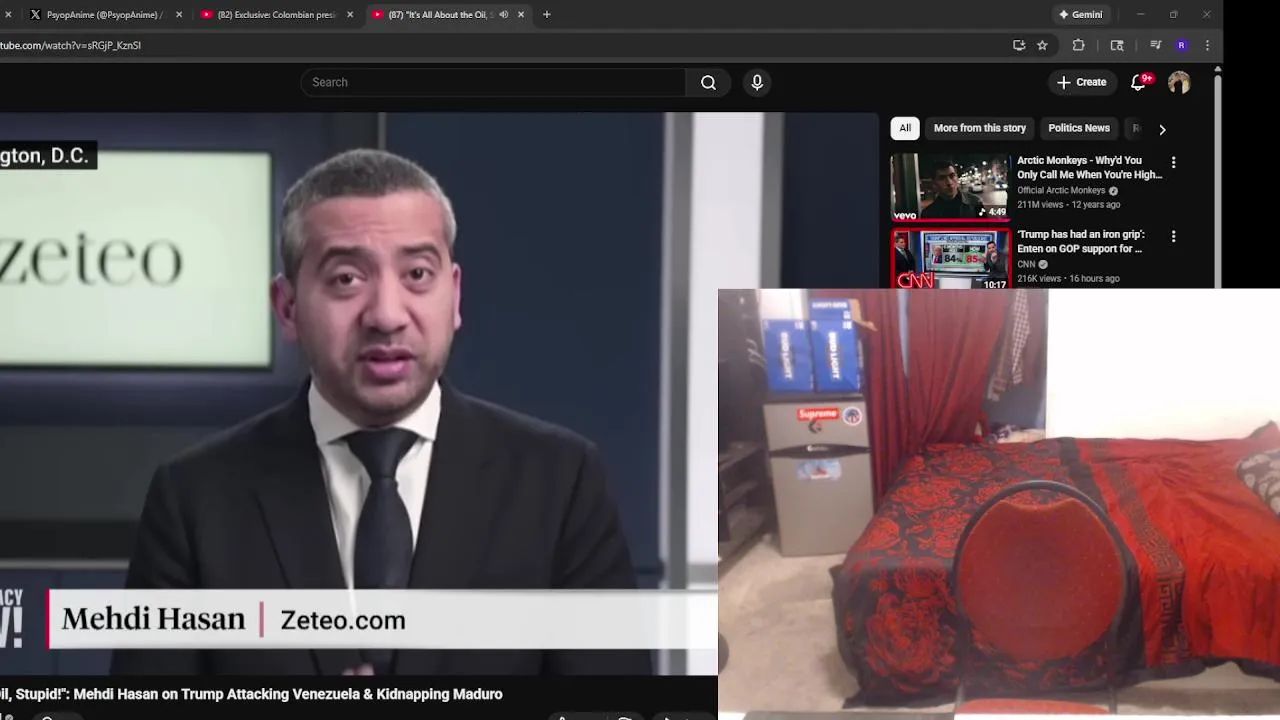This screenshot has width=1280, height=720.
Task: Click the Create button
Action: pyautogui.click(x=1081, y=82)
